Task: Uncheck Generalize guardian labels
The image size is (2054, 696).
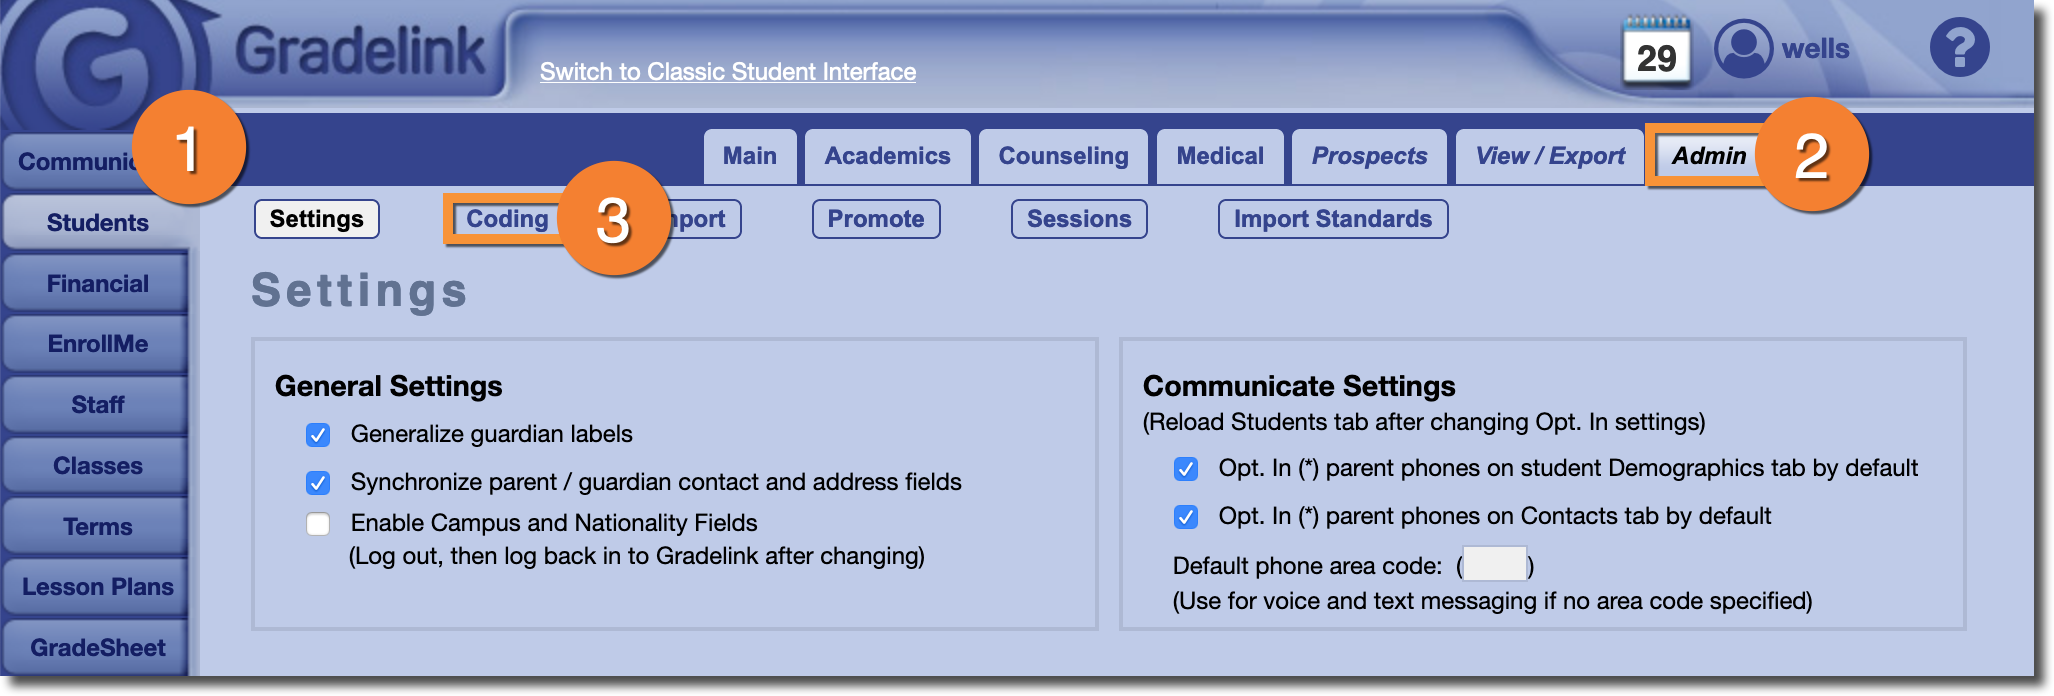Action: point(318,435)
